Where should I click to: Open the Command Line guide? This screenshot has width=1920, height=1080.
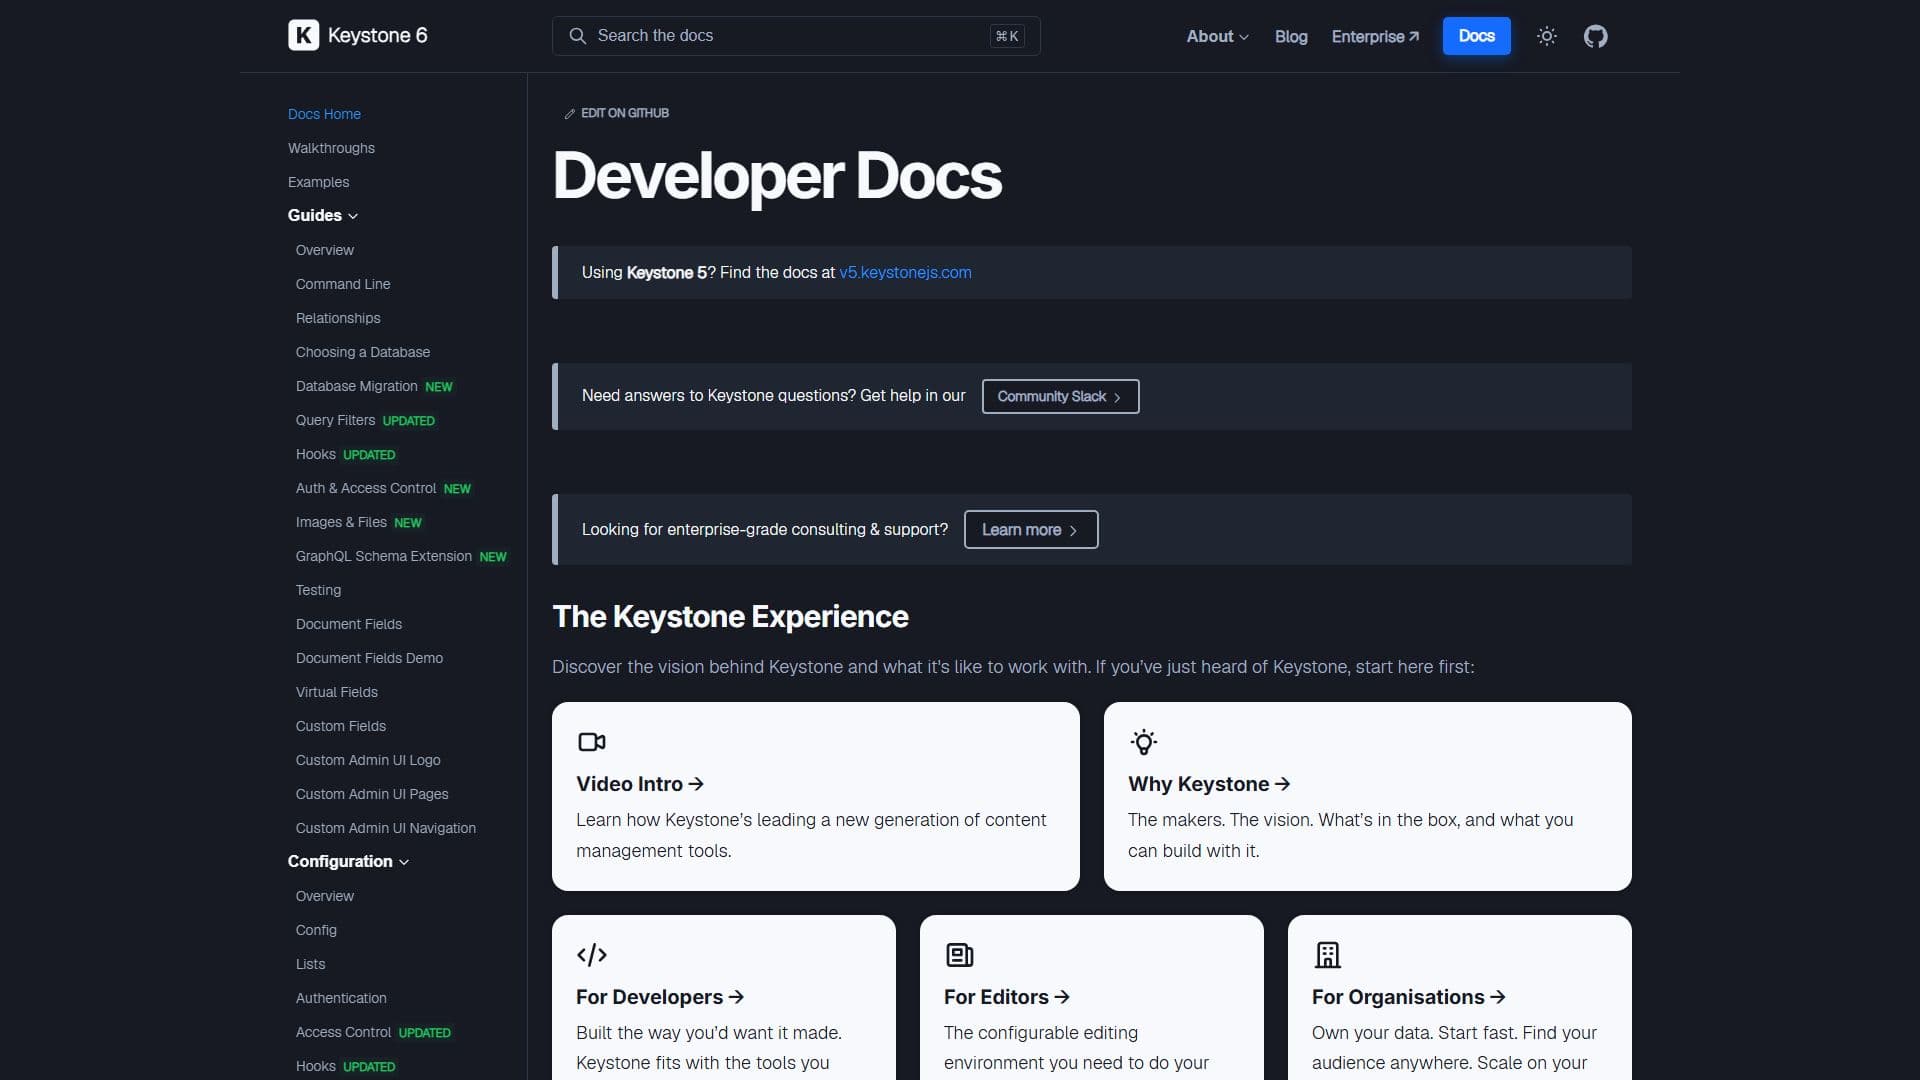pos(343,284)
